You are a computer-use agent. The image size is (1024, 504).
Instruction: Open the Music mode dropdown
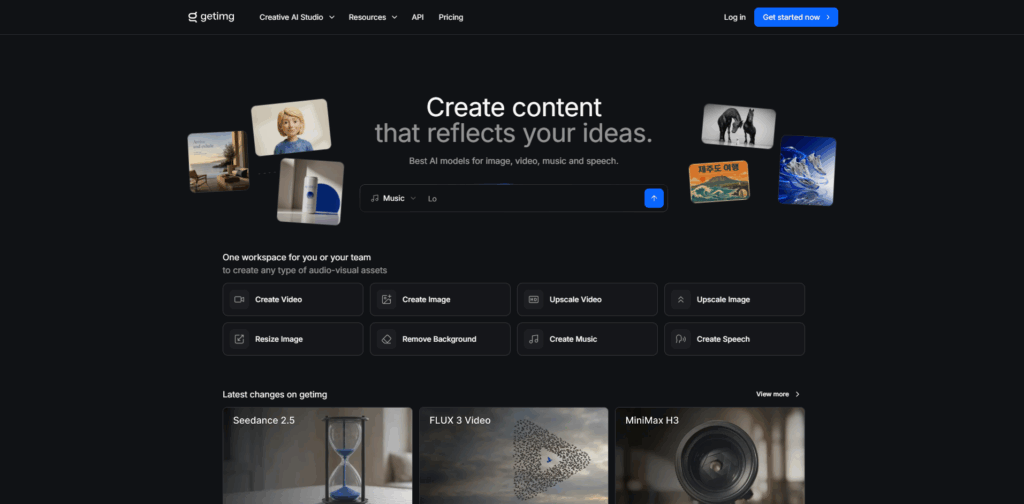pyautogui.click(x=393, y=198)
